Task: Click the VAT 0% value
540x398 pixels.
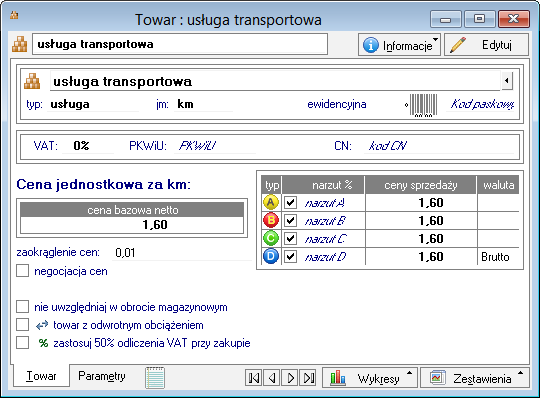Action: [81, 146]
